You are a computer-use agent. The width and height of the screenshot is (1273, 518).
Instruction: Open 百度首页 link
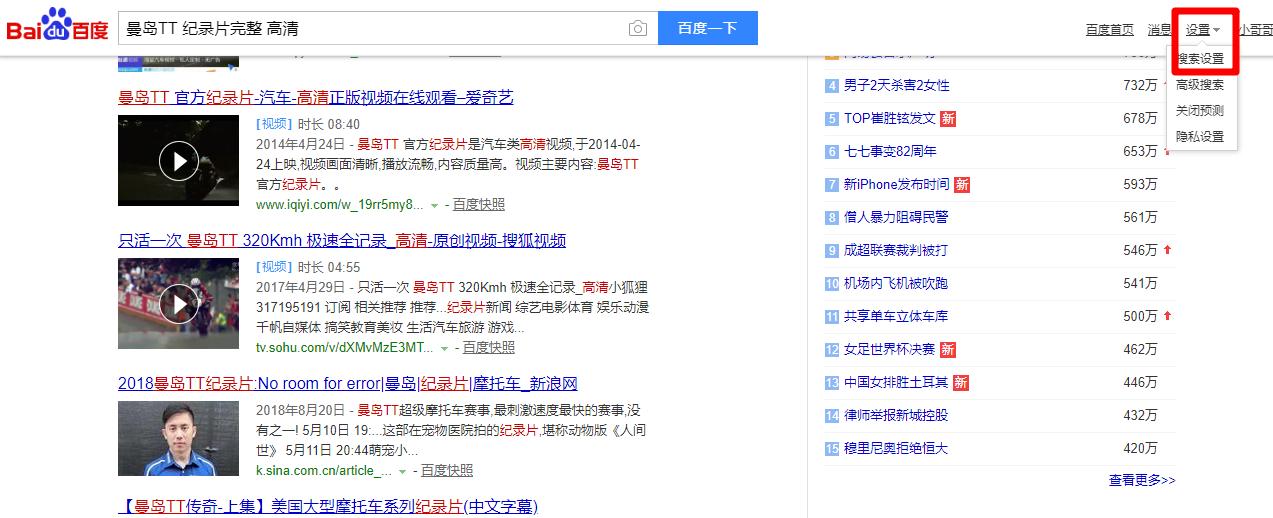pos(1110,30)
